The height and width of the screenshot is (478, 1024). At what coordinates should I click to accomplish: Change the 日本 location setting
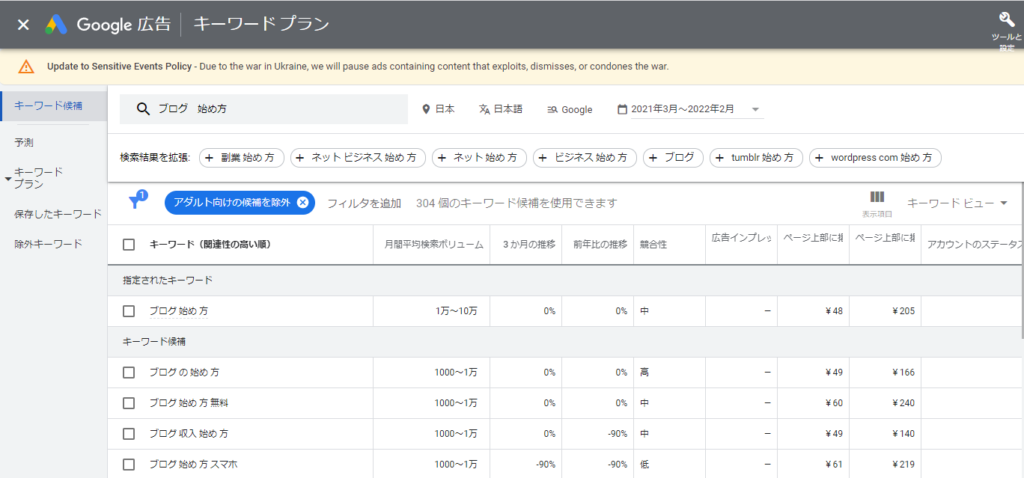(x=438, y=109)
